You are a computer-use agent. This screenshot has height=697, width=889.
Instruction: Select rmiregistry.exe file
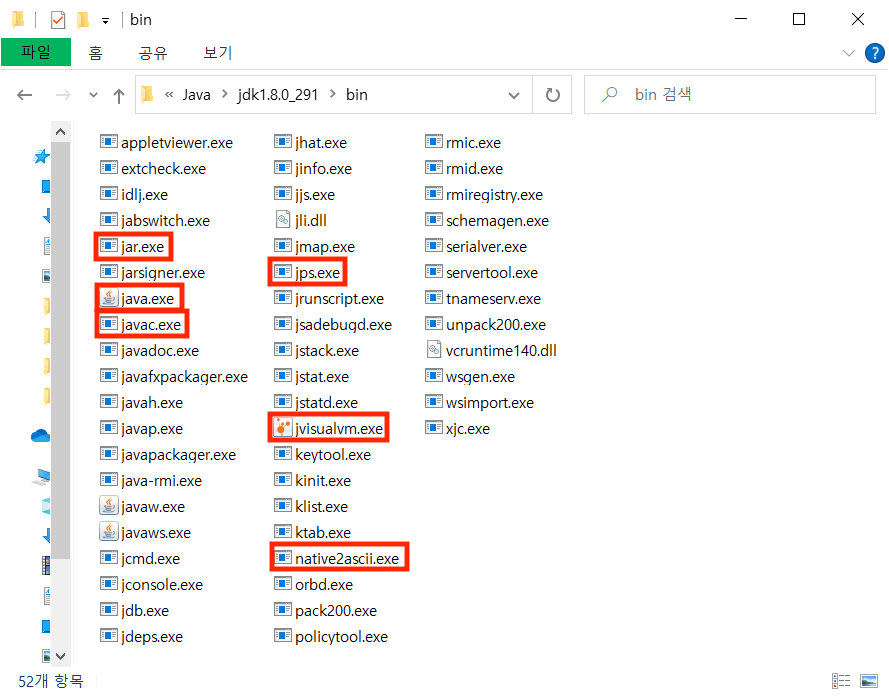pos(484,195)
